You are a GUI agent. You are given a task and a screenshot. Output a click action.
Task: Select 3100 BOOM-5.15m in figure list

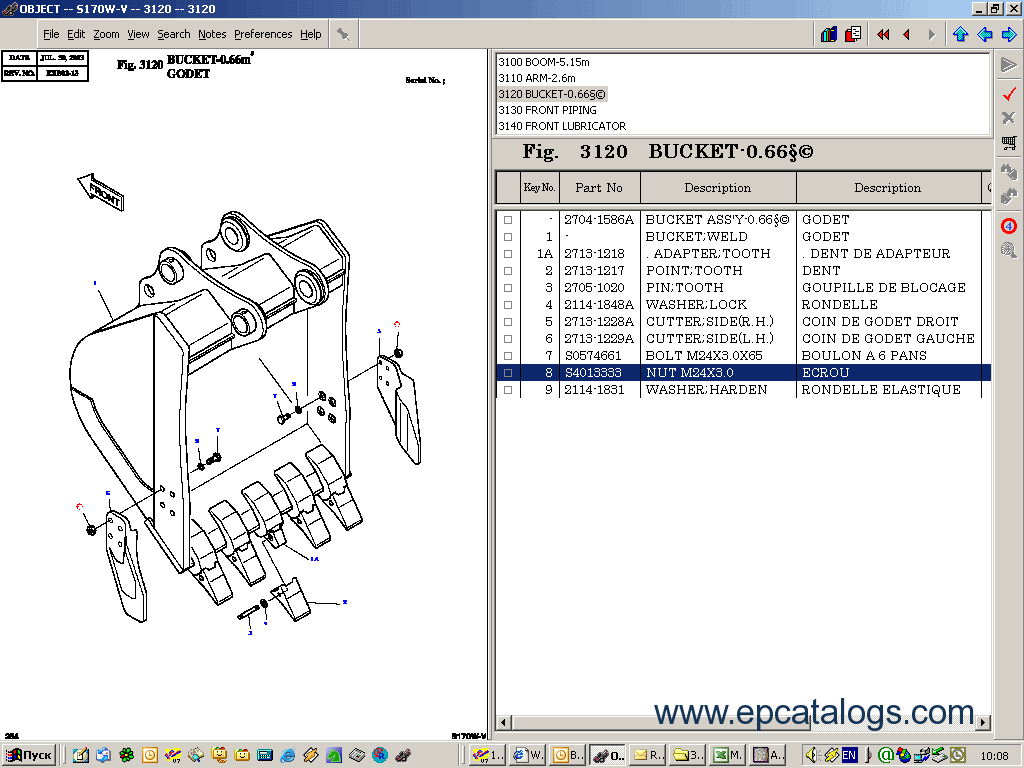click(x=544, y=62)
